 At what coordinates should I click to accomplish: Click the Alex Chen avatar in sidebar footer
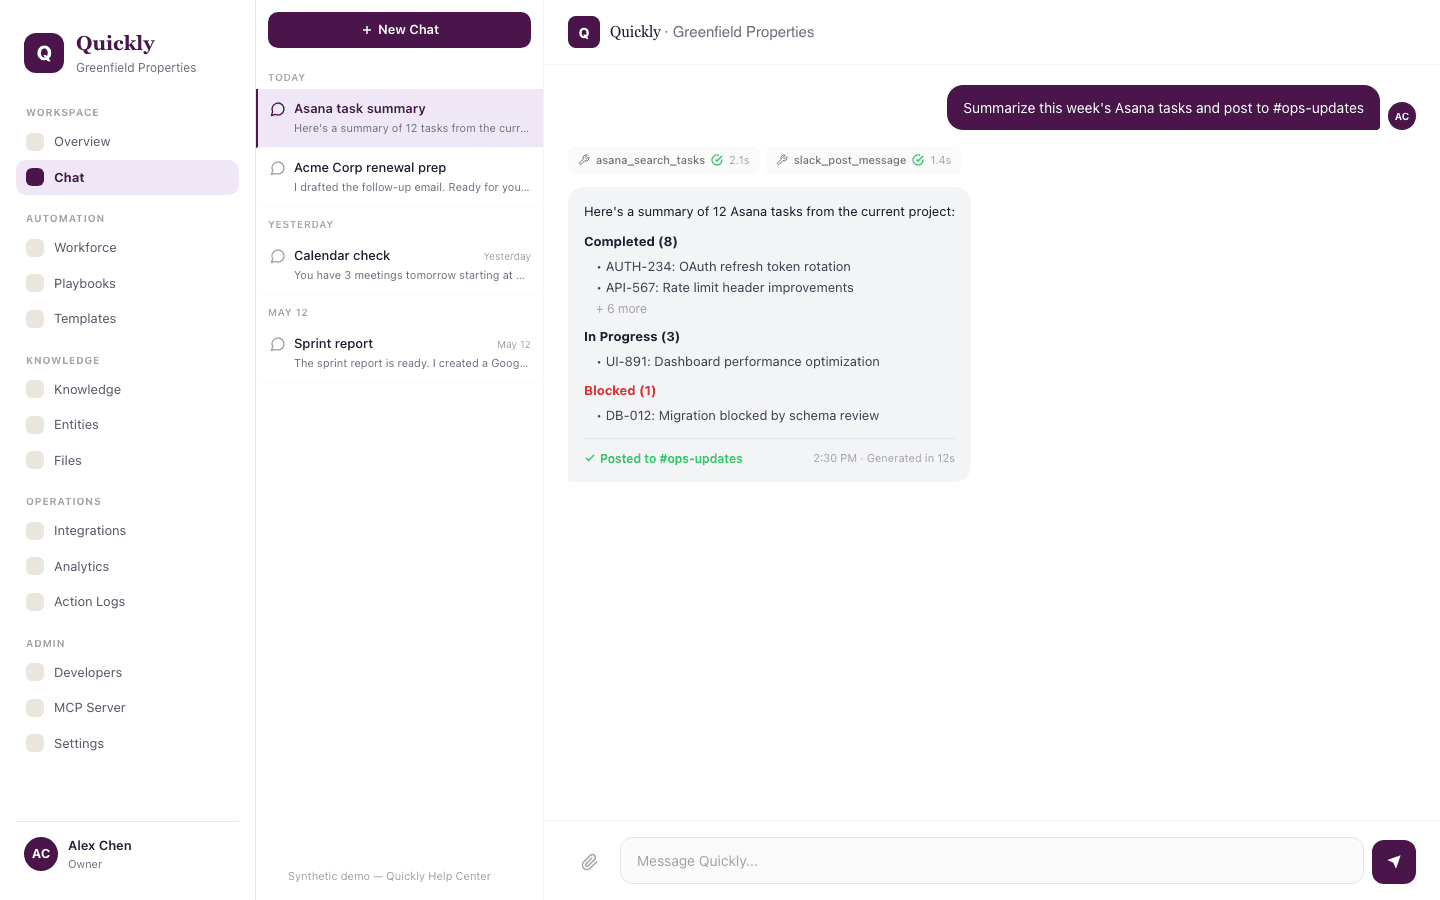41,854
